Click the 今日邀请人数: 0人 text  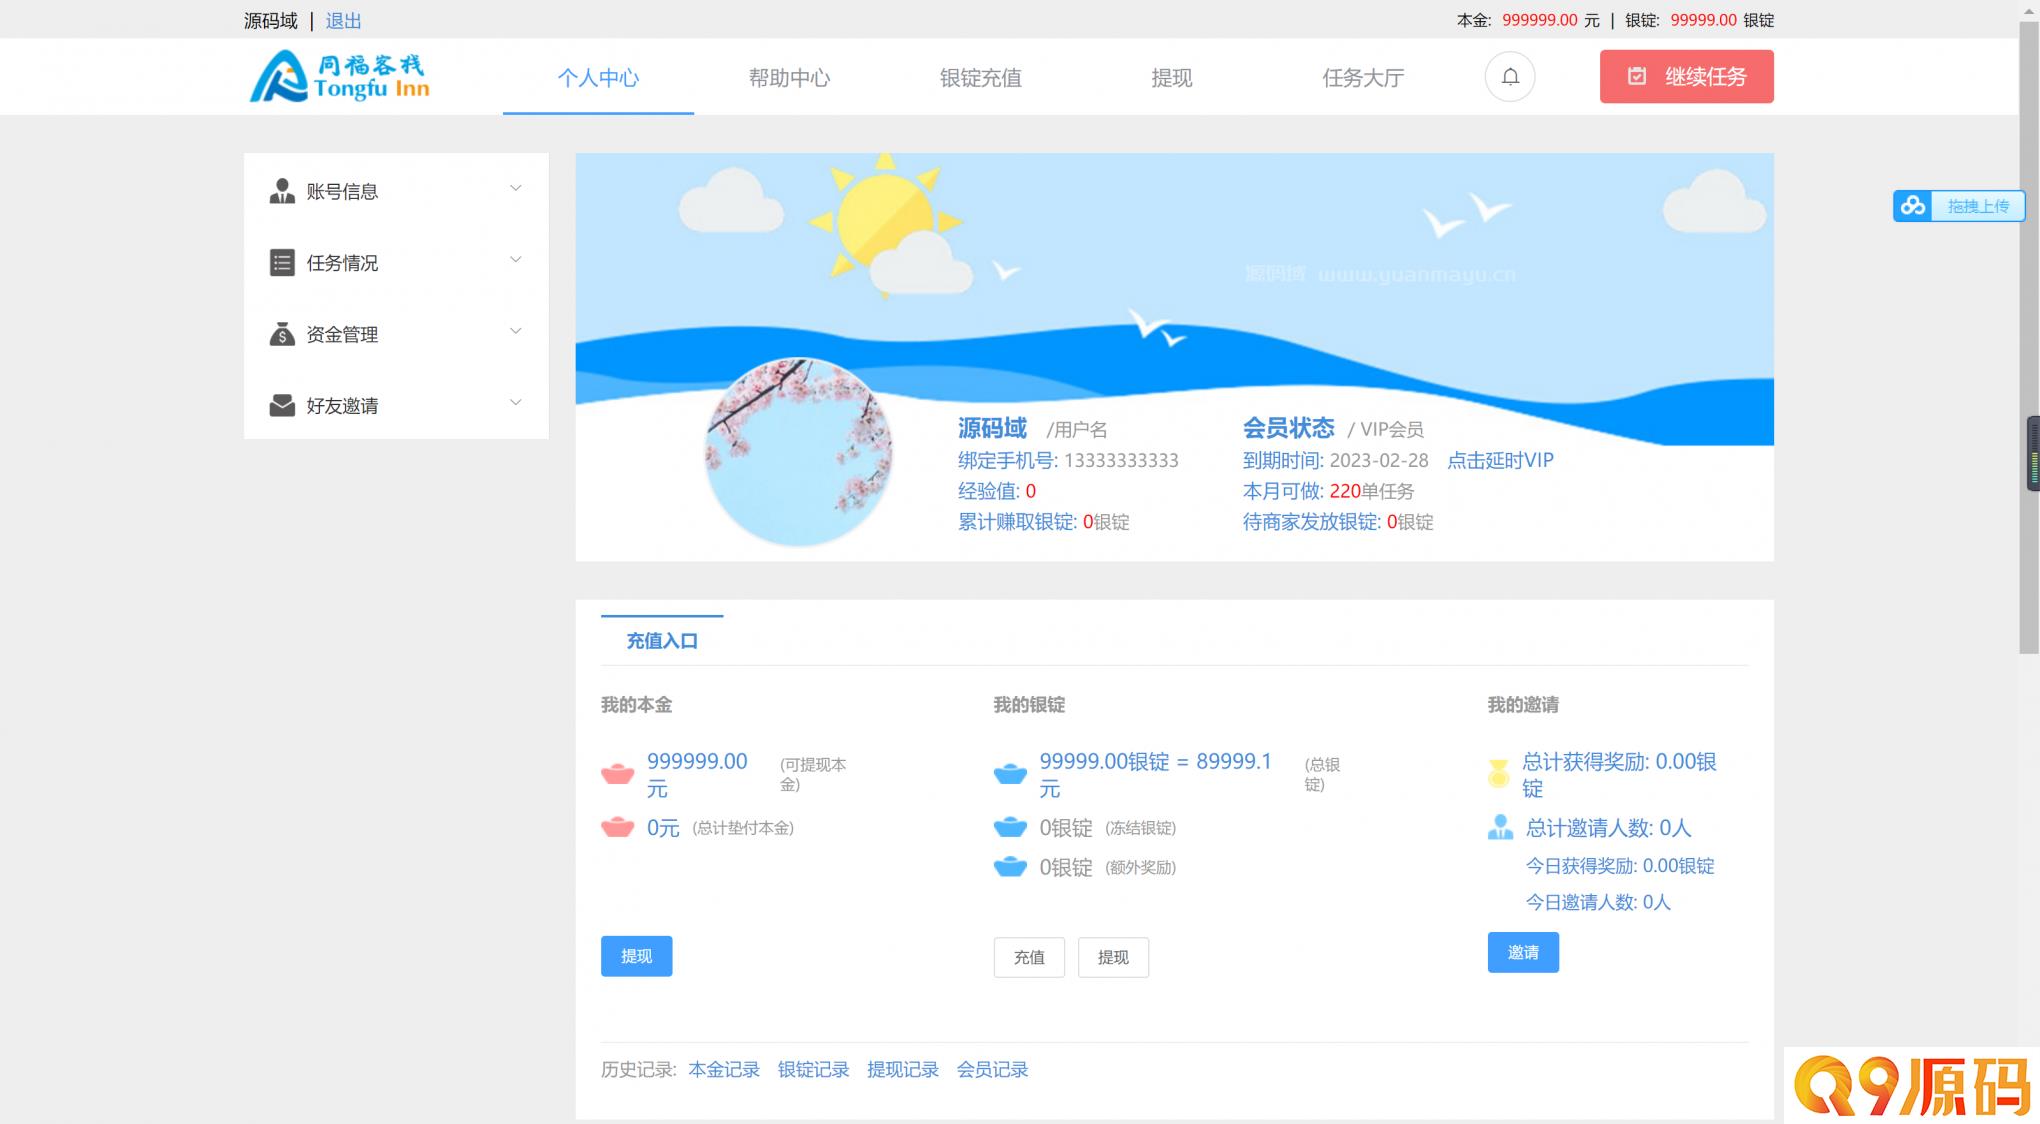(1598, 902)
